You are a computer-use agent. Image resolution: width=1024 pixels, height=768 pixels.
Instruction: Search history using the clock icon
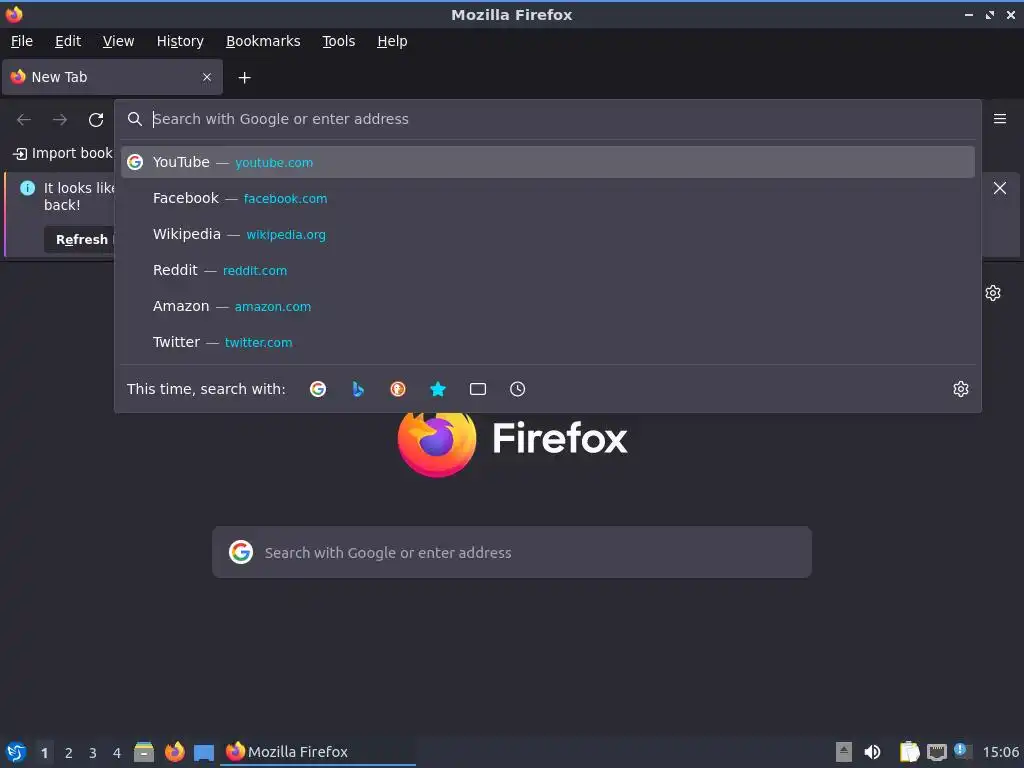[517, 389]
